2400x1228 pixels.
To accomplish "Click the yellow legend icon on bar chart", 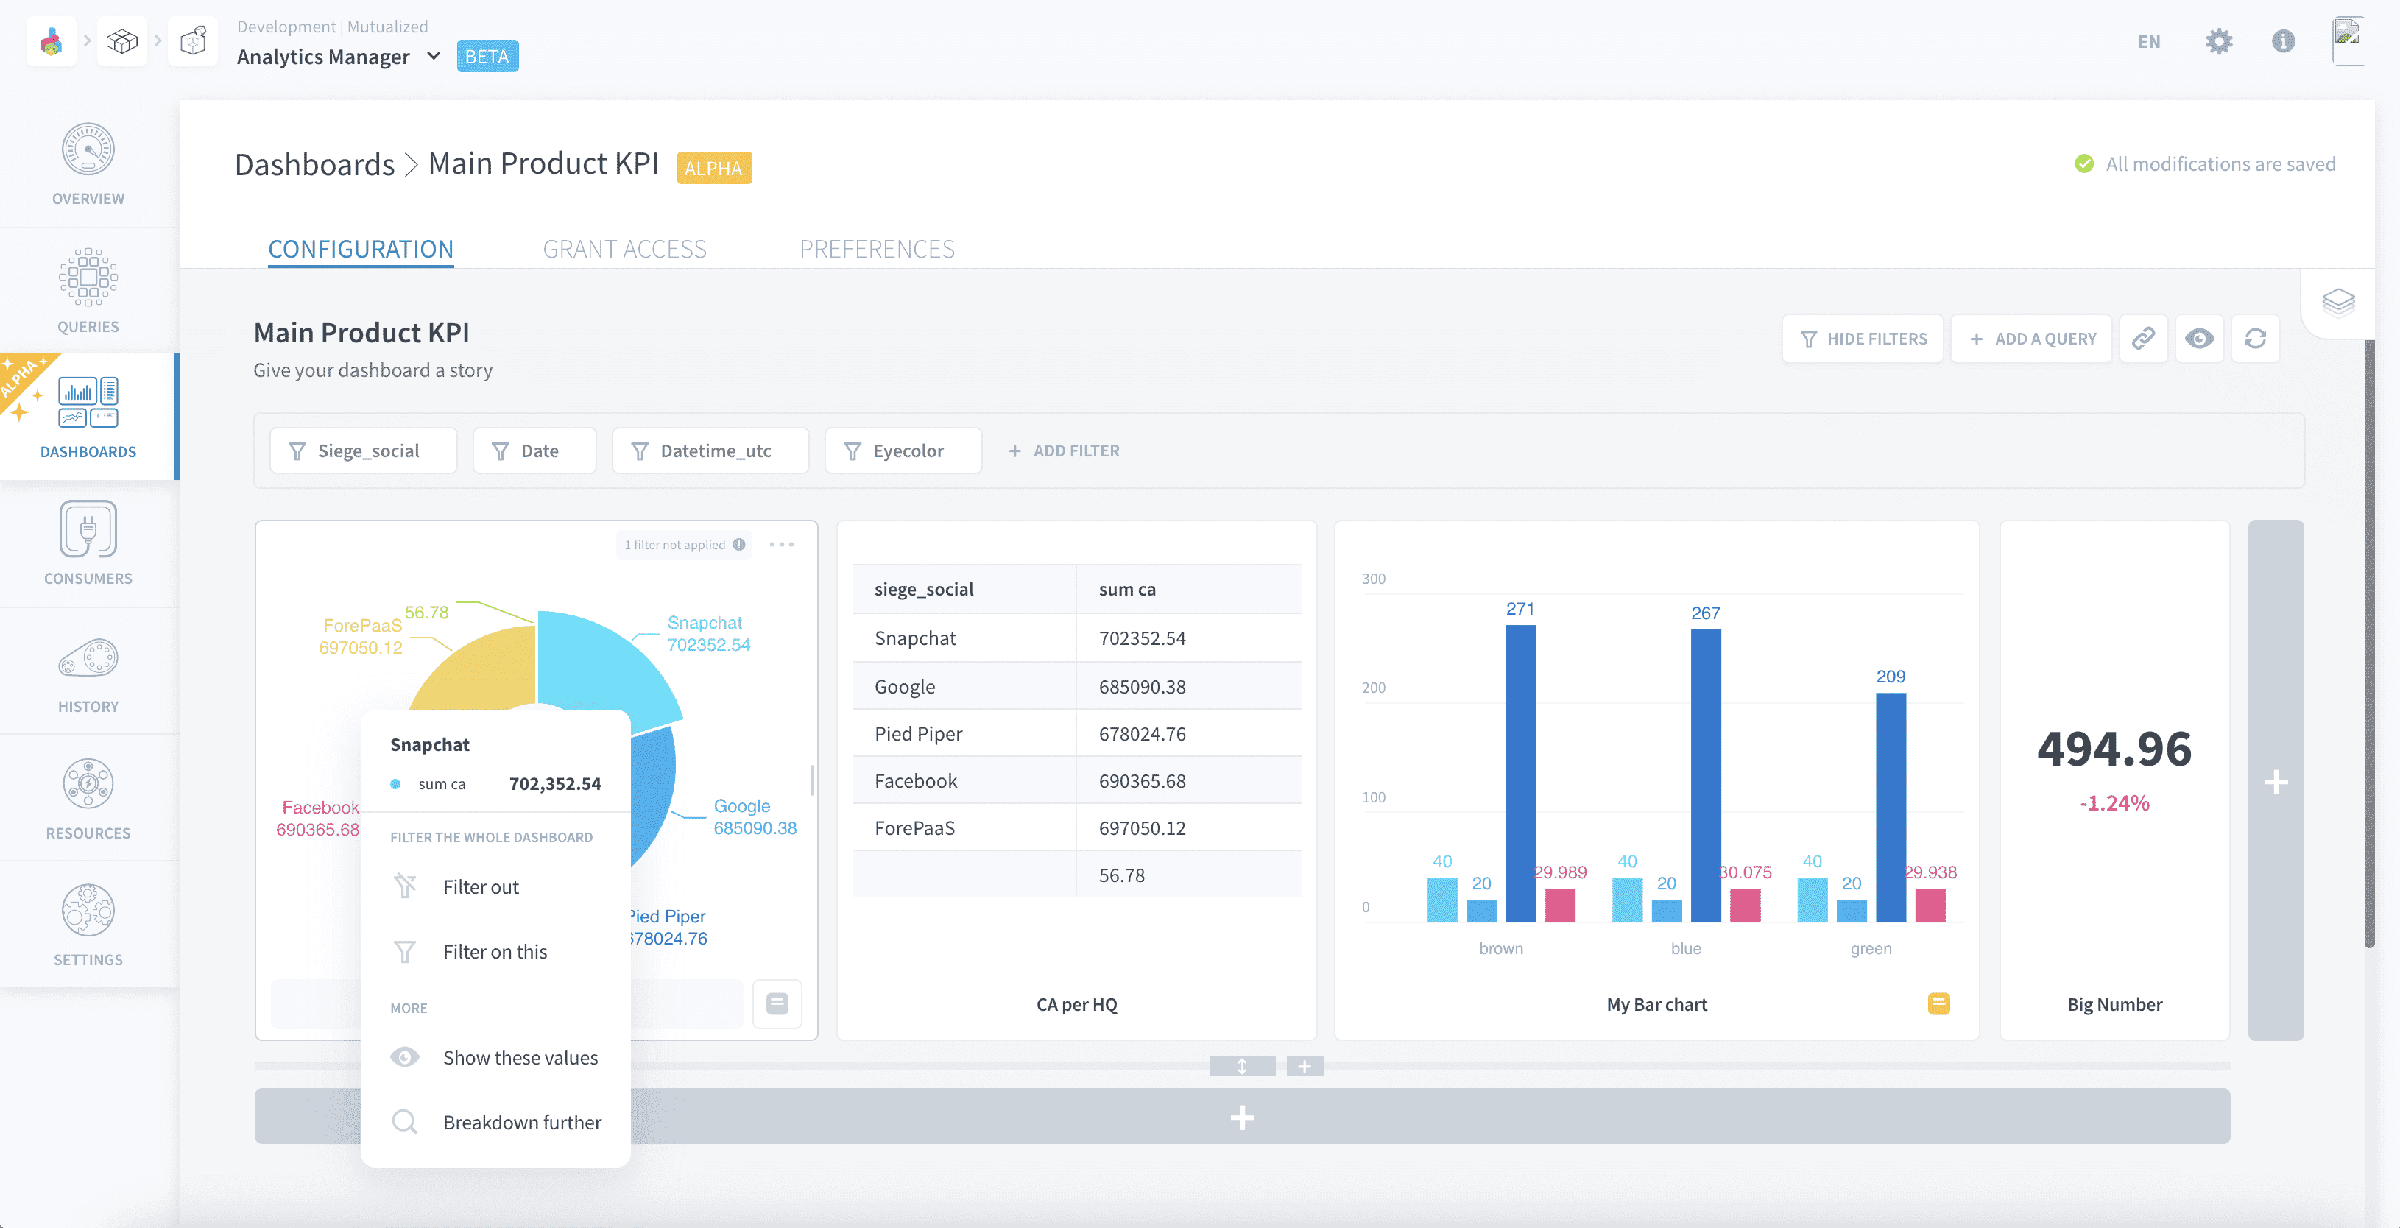I will tap(1938, 1003).
